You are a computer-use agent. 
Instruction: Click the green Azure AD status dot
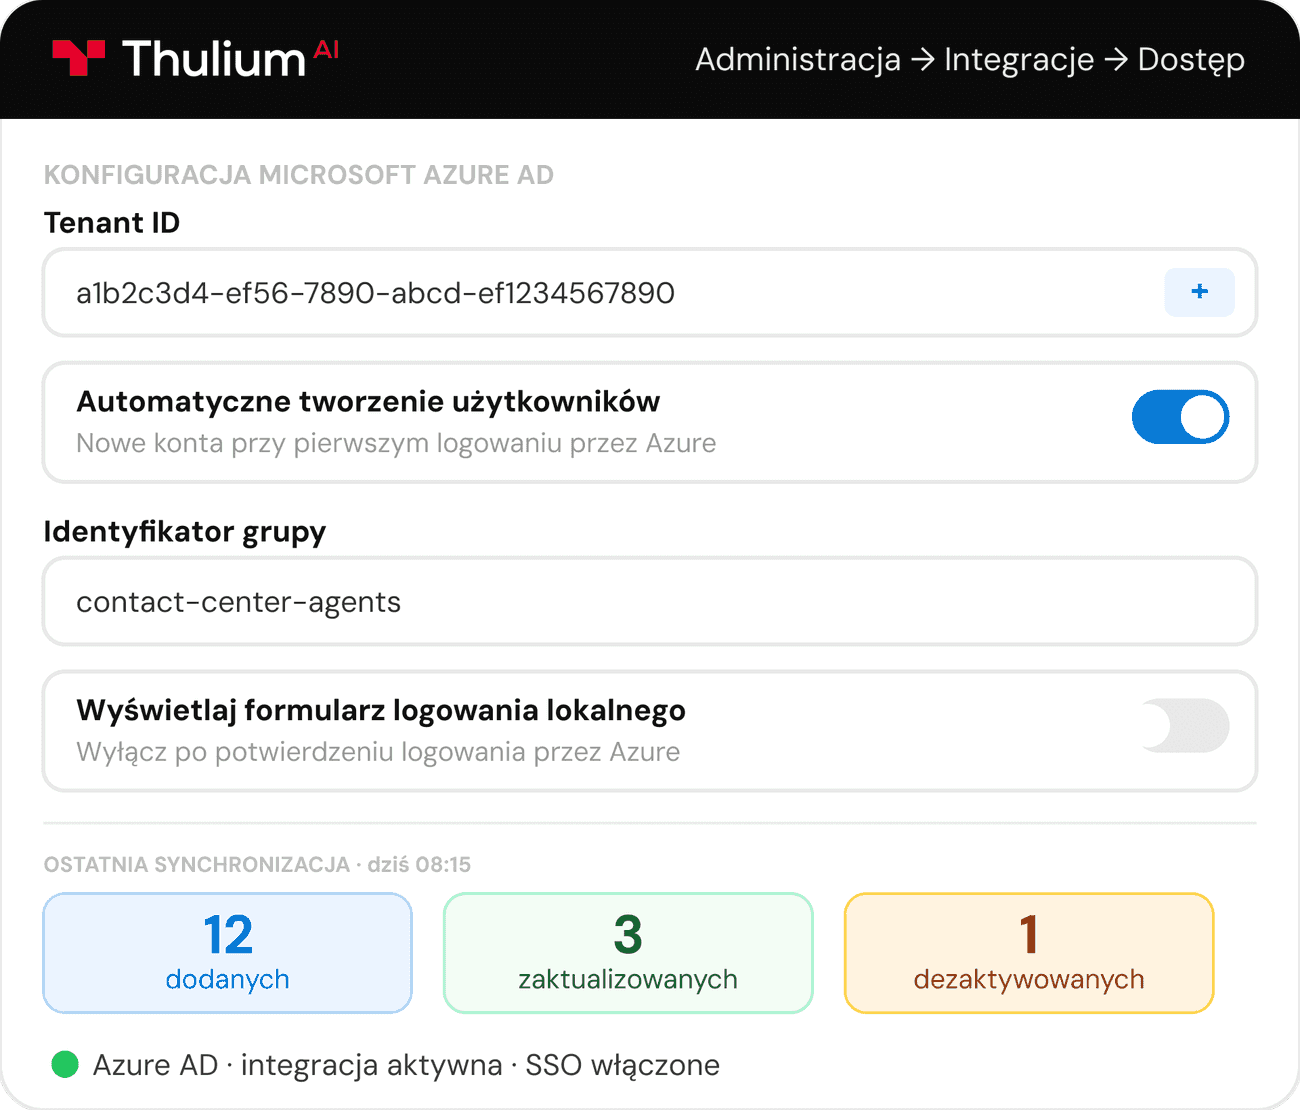65,1064
